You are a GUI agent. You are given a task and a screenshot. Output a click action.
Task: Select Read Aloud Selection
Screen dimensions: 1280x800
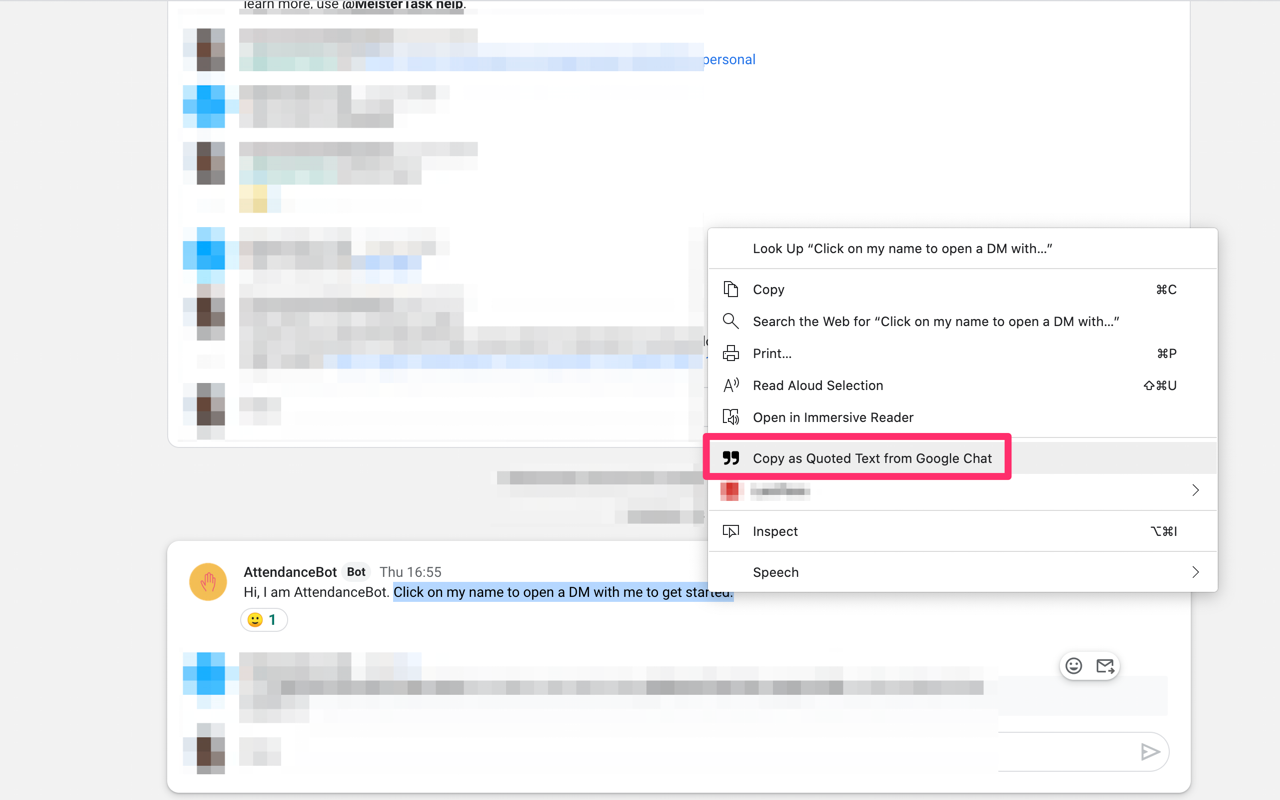[x=962, y=385]
